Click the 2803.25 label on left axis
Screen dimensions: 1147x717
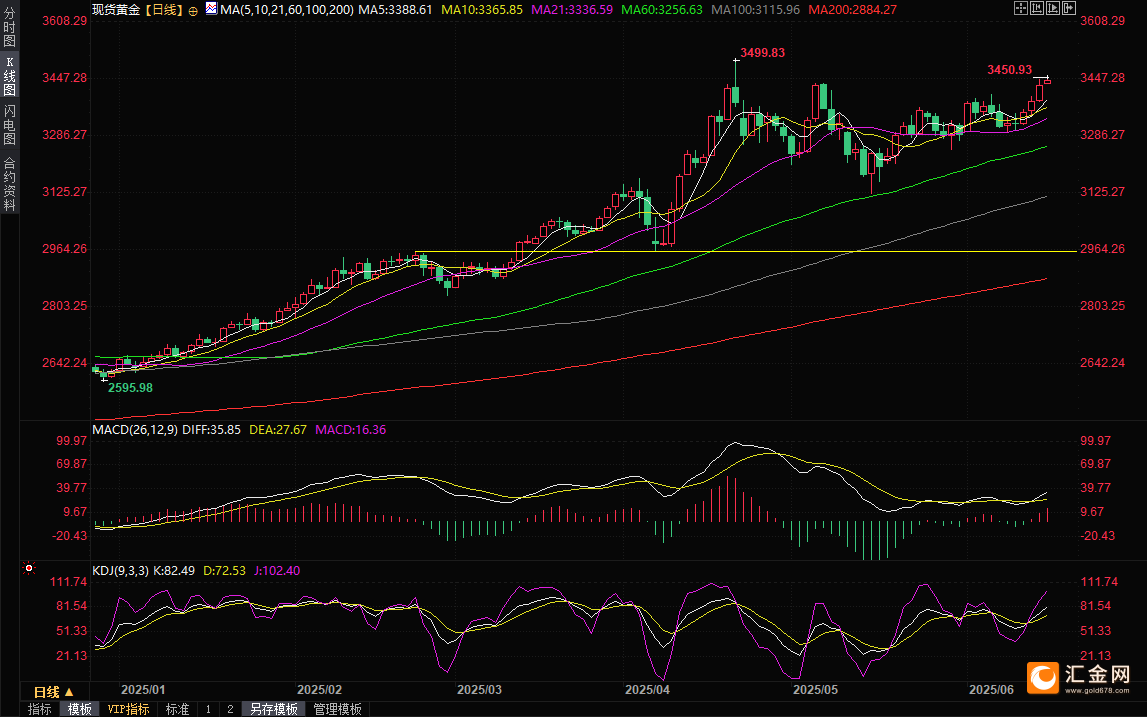(64, 306)
